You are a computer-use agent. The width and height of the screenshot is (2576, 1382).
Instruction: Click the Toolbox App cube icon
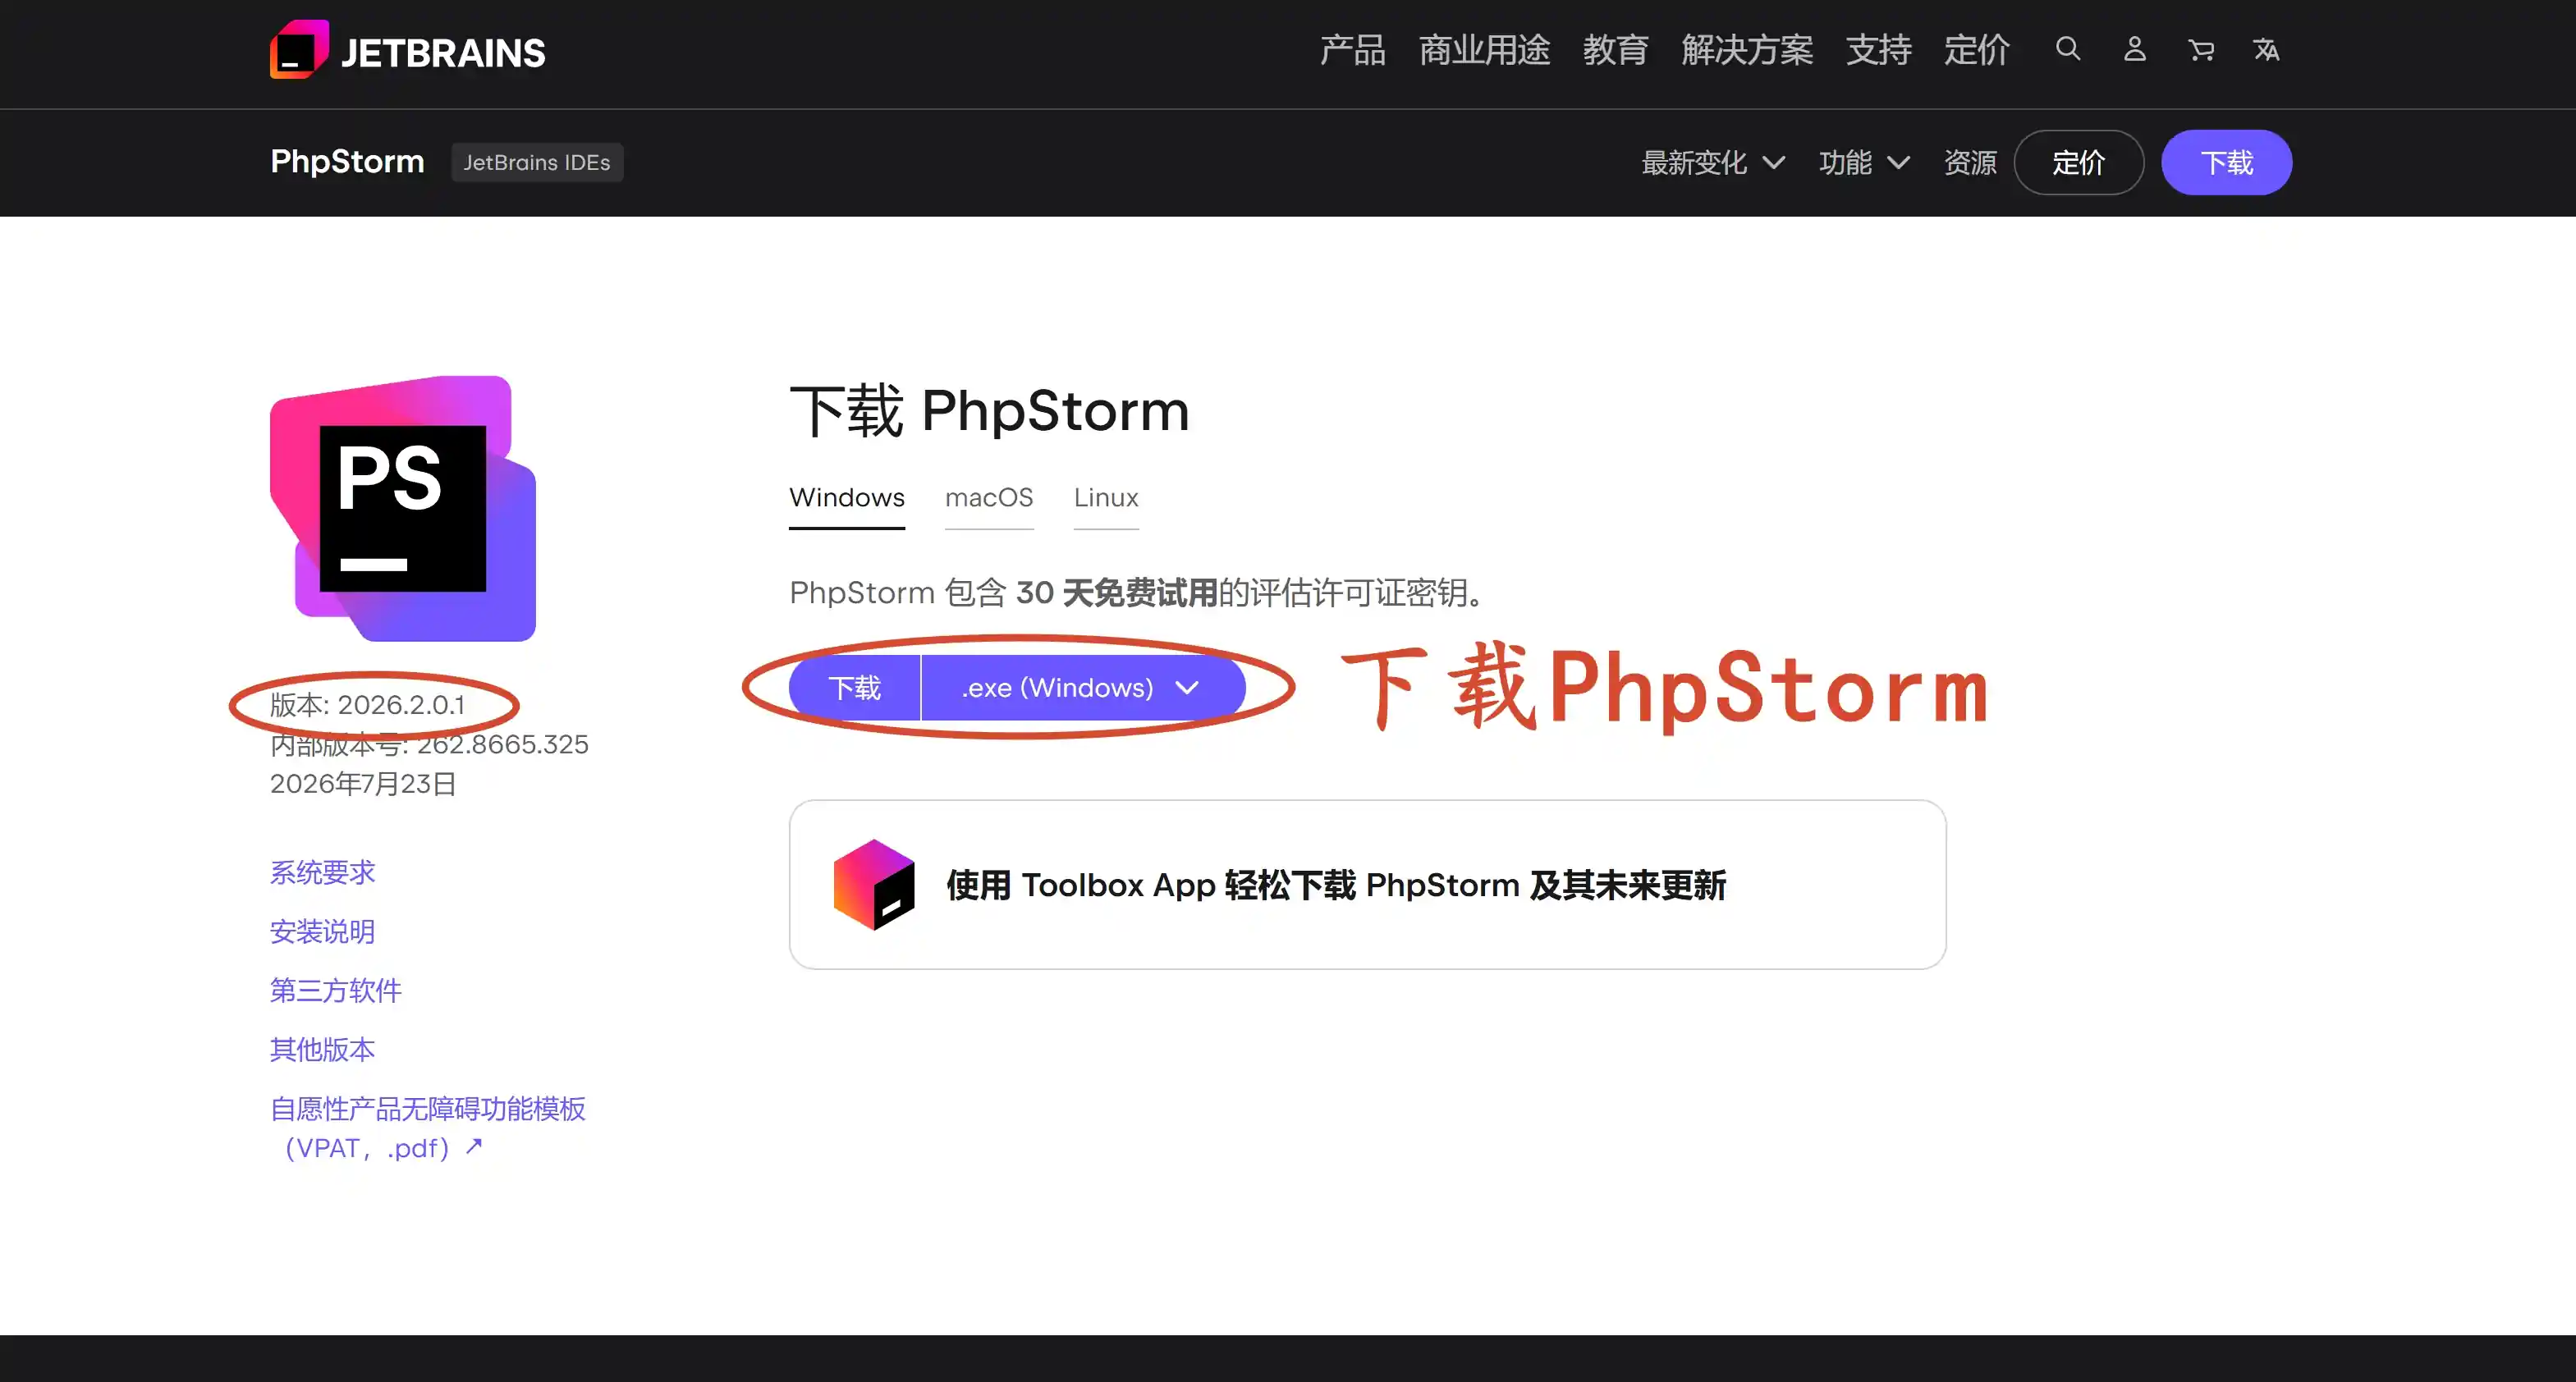pos(874,884)
